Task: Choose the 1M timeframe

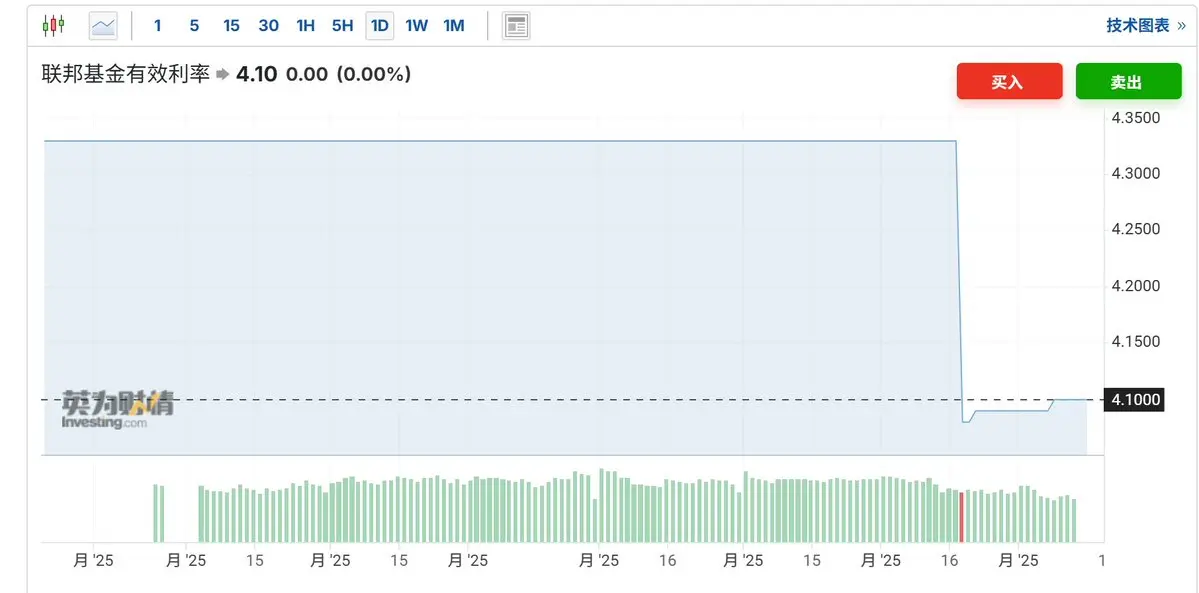Action: [453, 26]
